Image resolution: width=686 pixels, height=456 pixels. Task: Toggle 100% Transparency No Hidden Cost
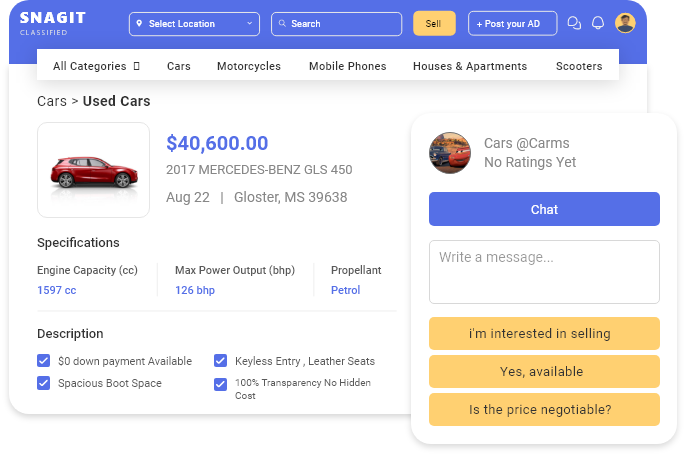(220, 384)
